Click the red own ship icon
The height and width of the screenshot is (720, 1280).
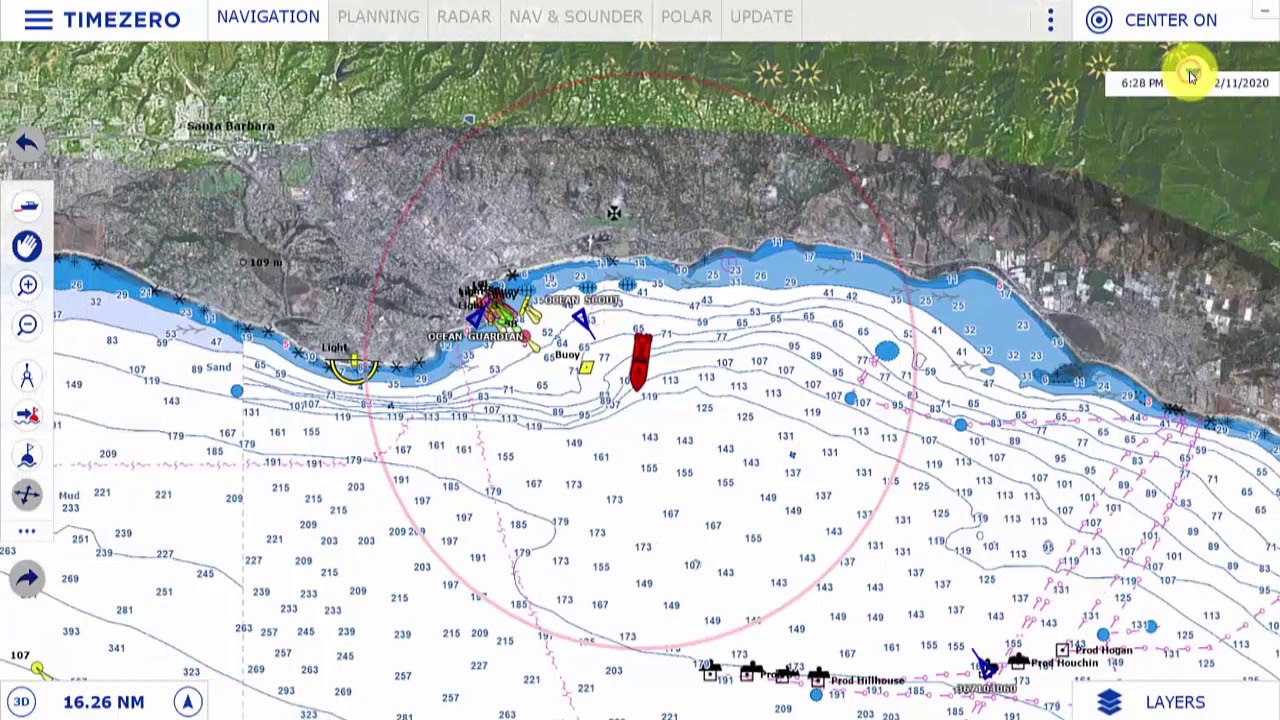click(x=640, y=361)
